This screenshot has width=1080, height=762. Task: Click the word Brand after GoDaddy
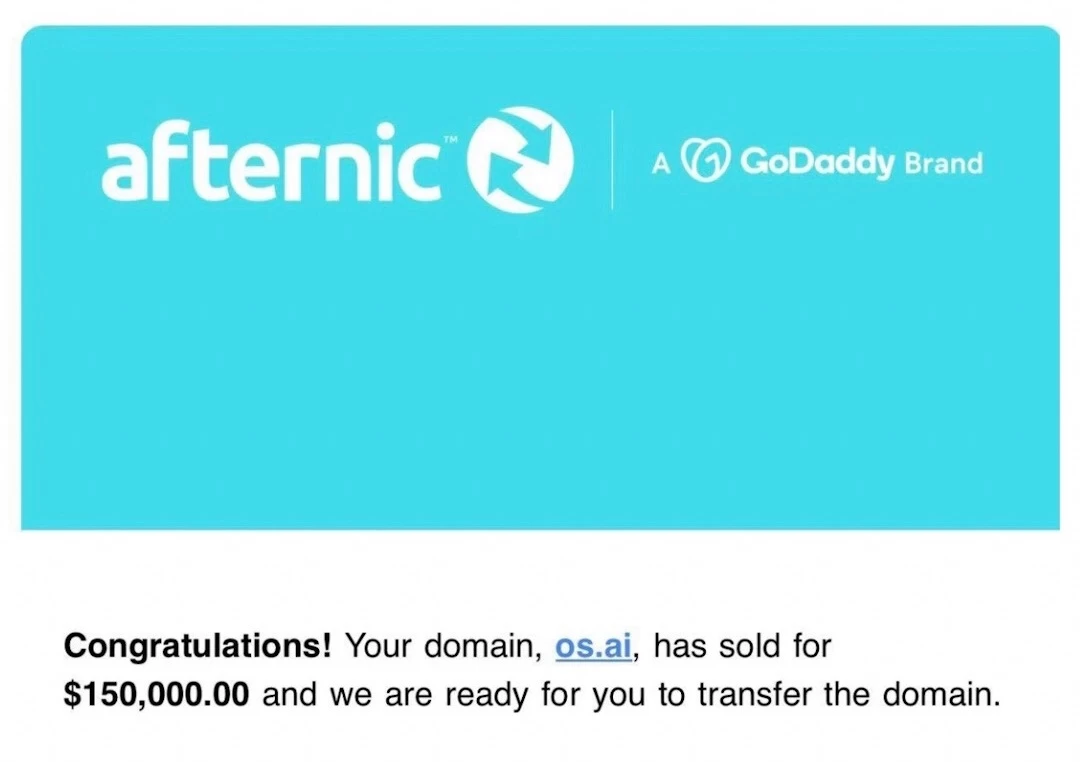943,164
